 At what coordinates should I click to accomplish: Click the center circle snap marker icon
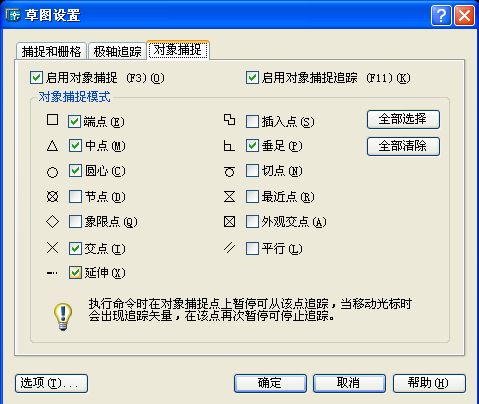52,172
